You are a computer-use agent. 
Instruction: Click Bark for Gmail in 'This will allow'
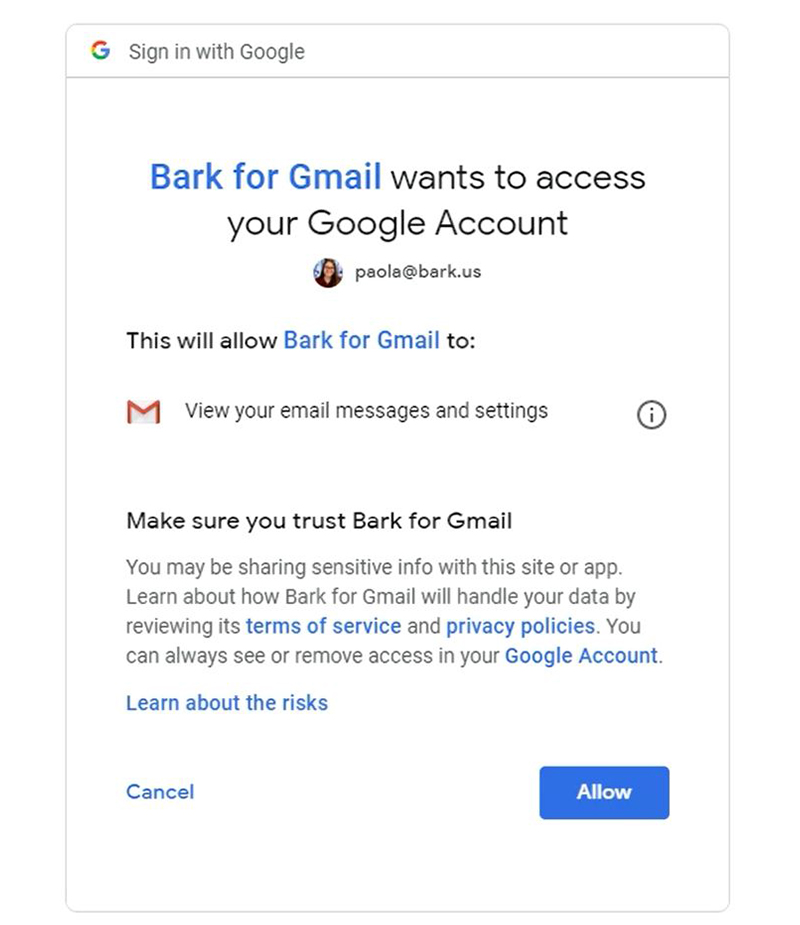(362, 340)
